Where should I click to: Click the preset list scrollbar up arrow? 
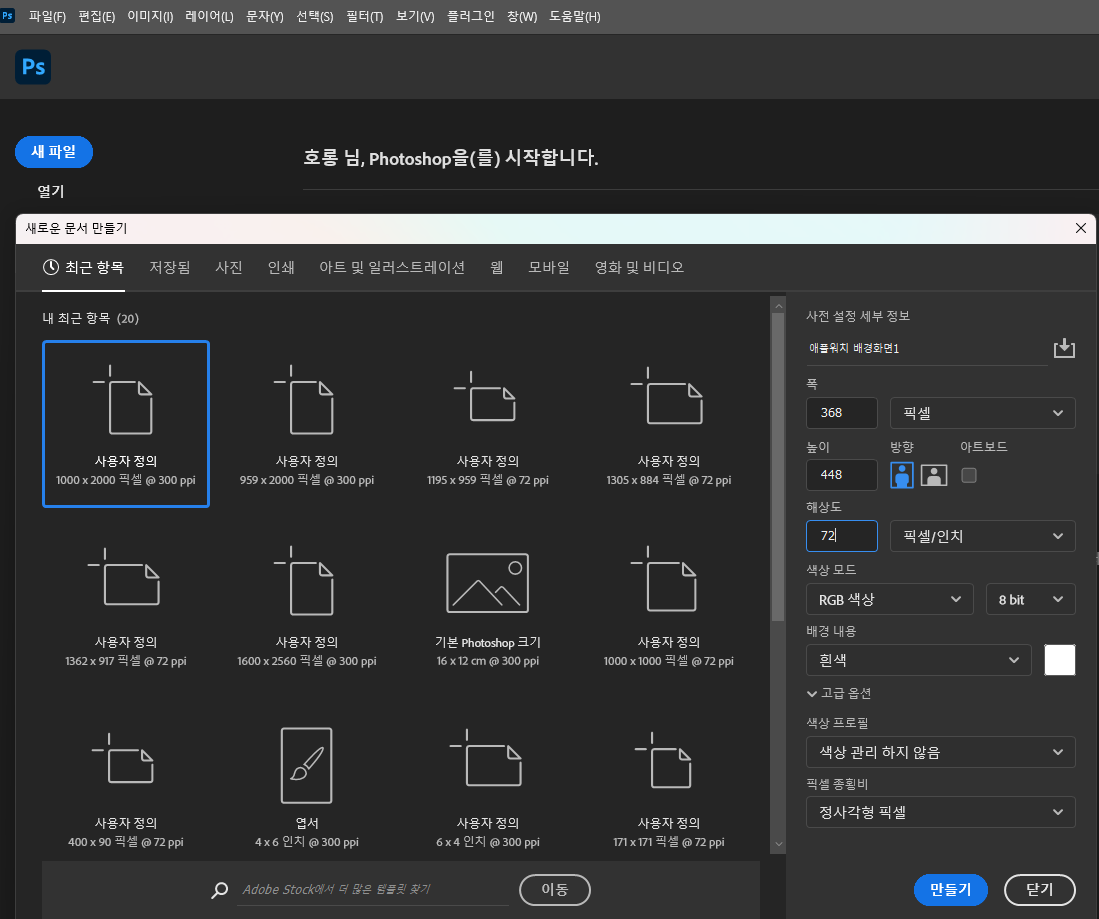[778, 306]
